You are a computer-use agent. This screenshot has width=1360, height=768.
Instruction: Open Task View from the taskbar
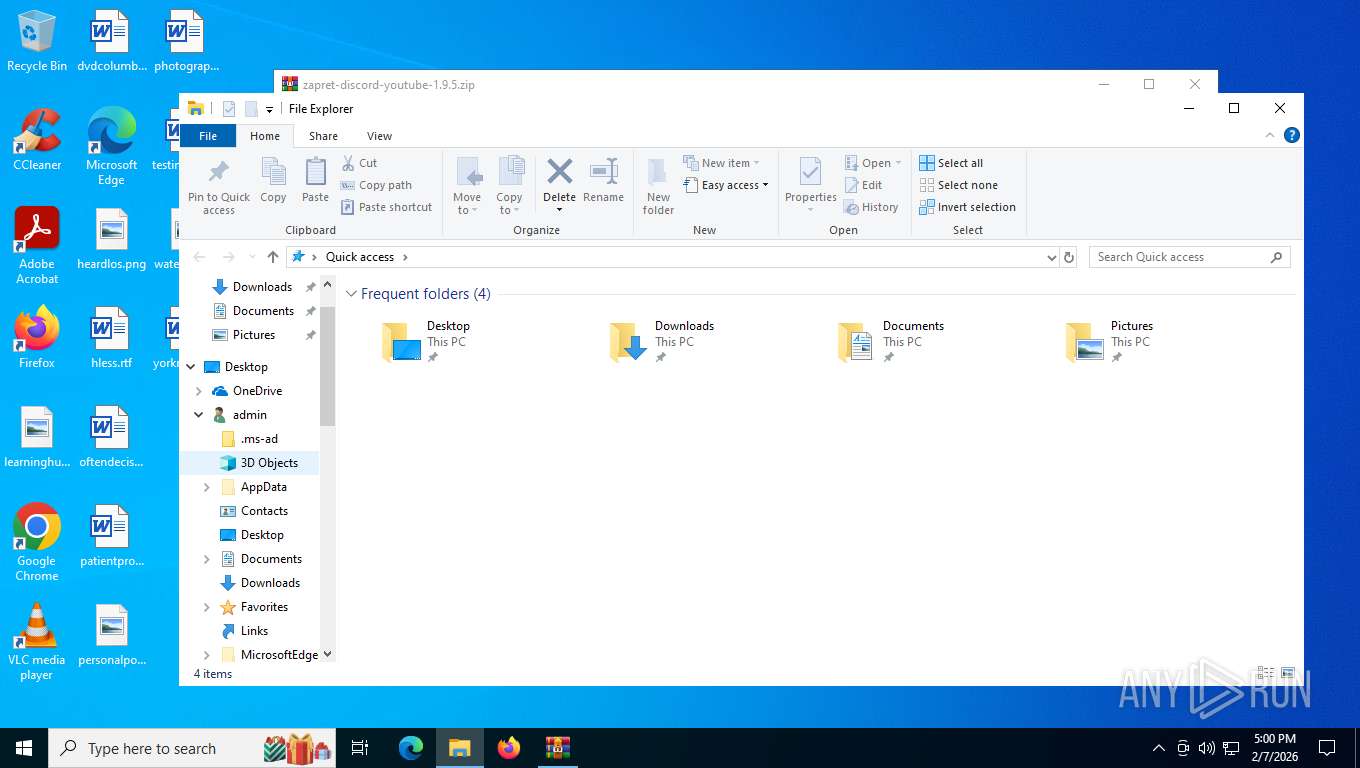pos(360,748)
